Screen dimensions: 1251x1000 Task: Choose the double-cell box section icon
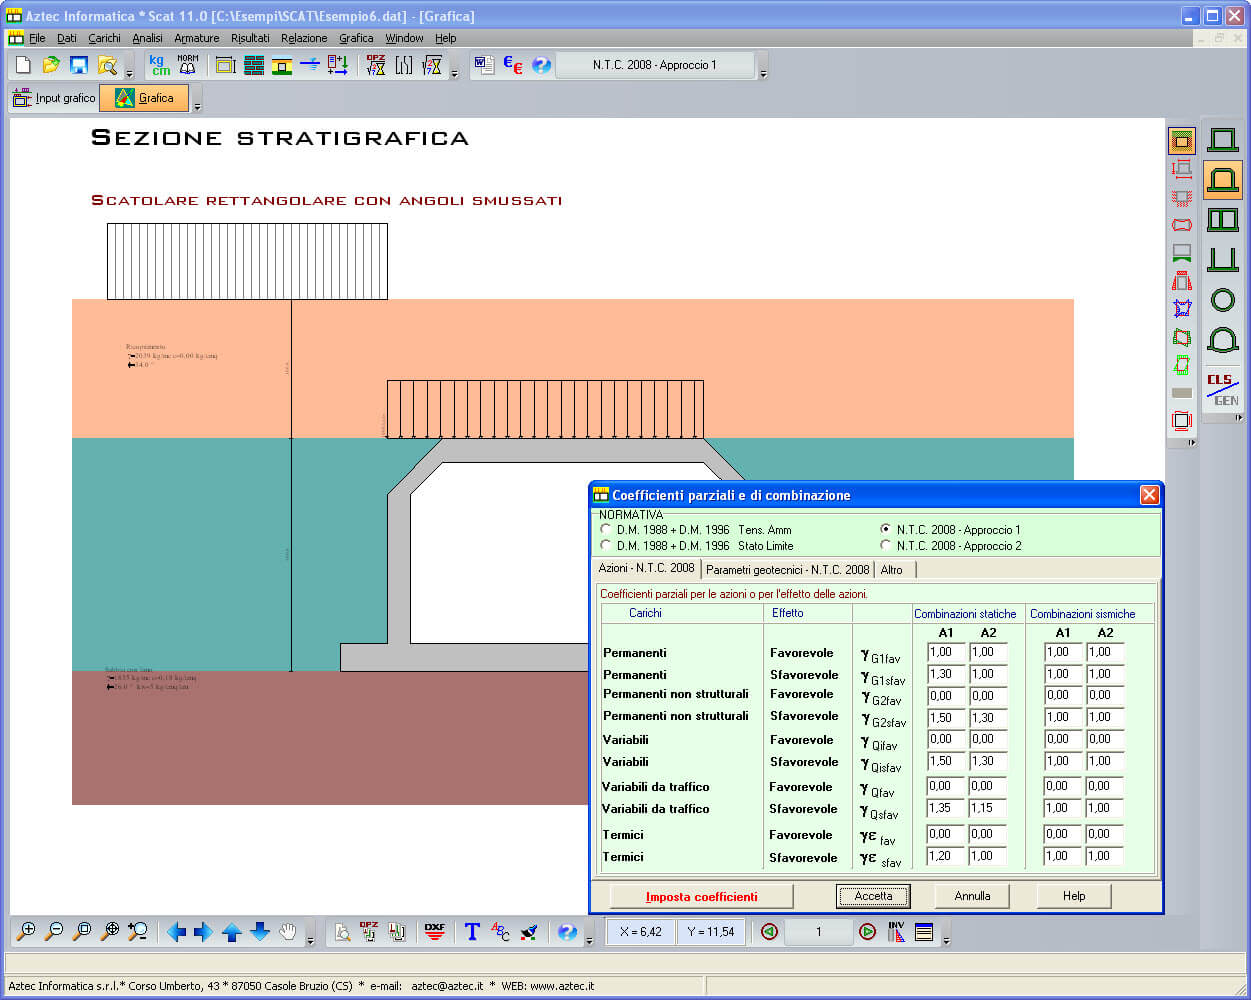coord(1222,220)
